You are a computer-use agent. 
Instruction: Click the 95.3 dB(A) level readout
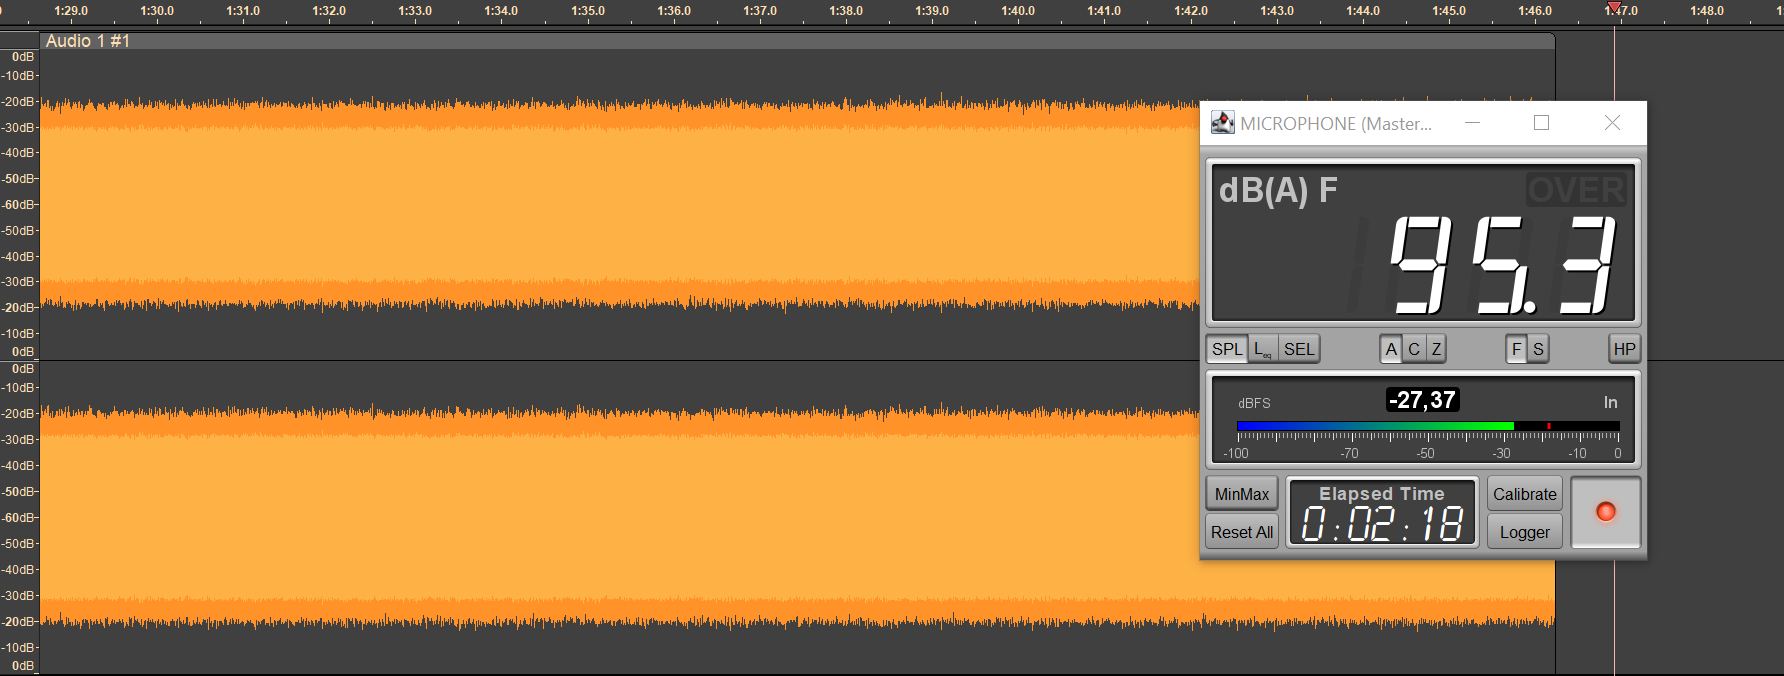[1502, 265]
